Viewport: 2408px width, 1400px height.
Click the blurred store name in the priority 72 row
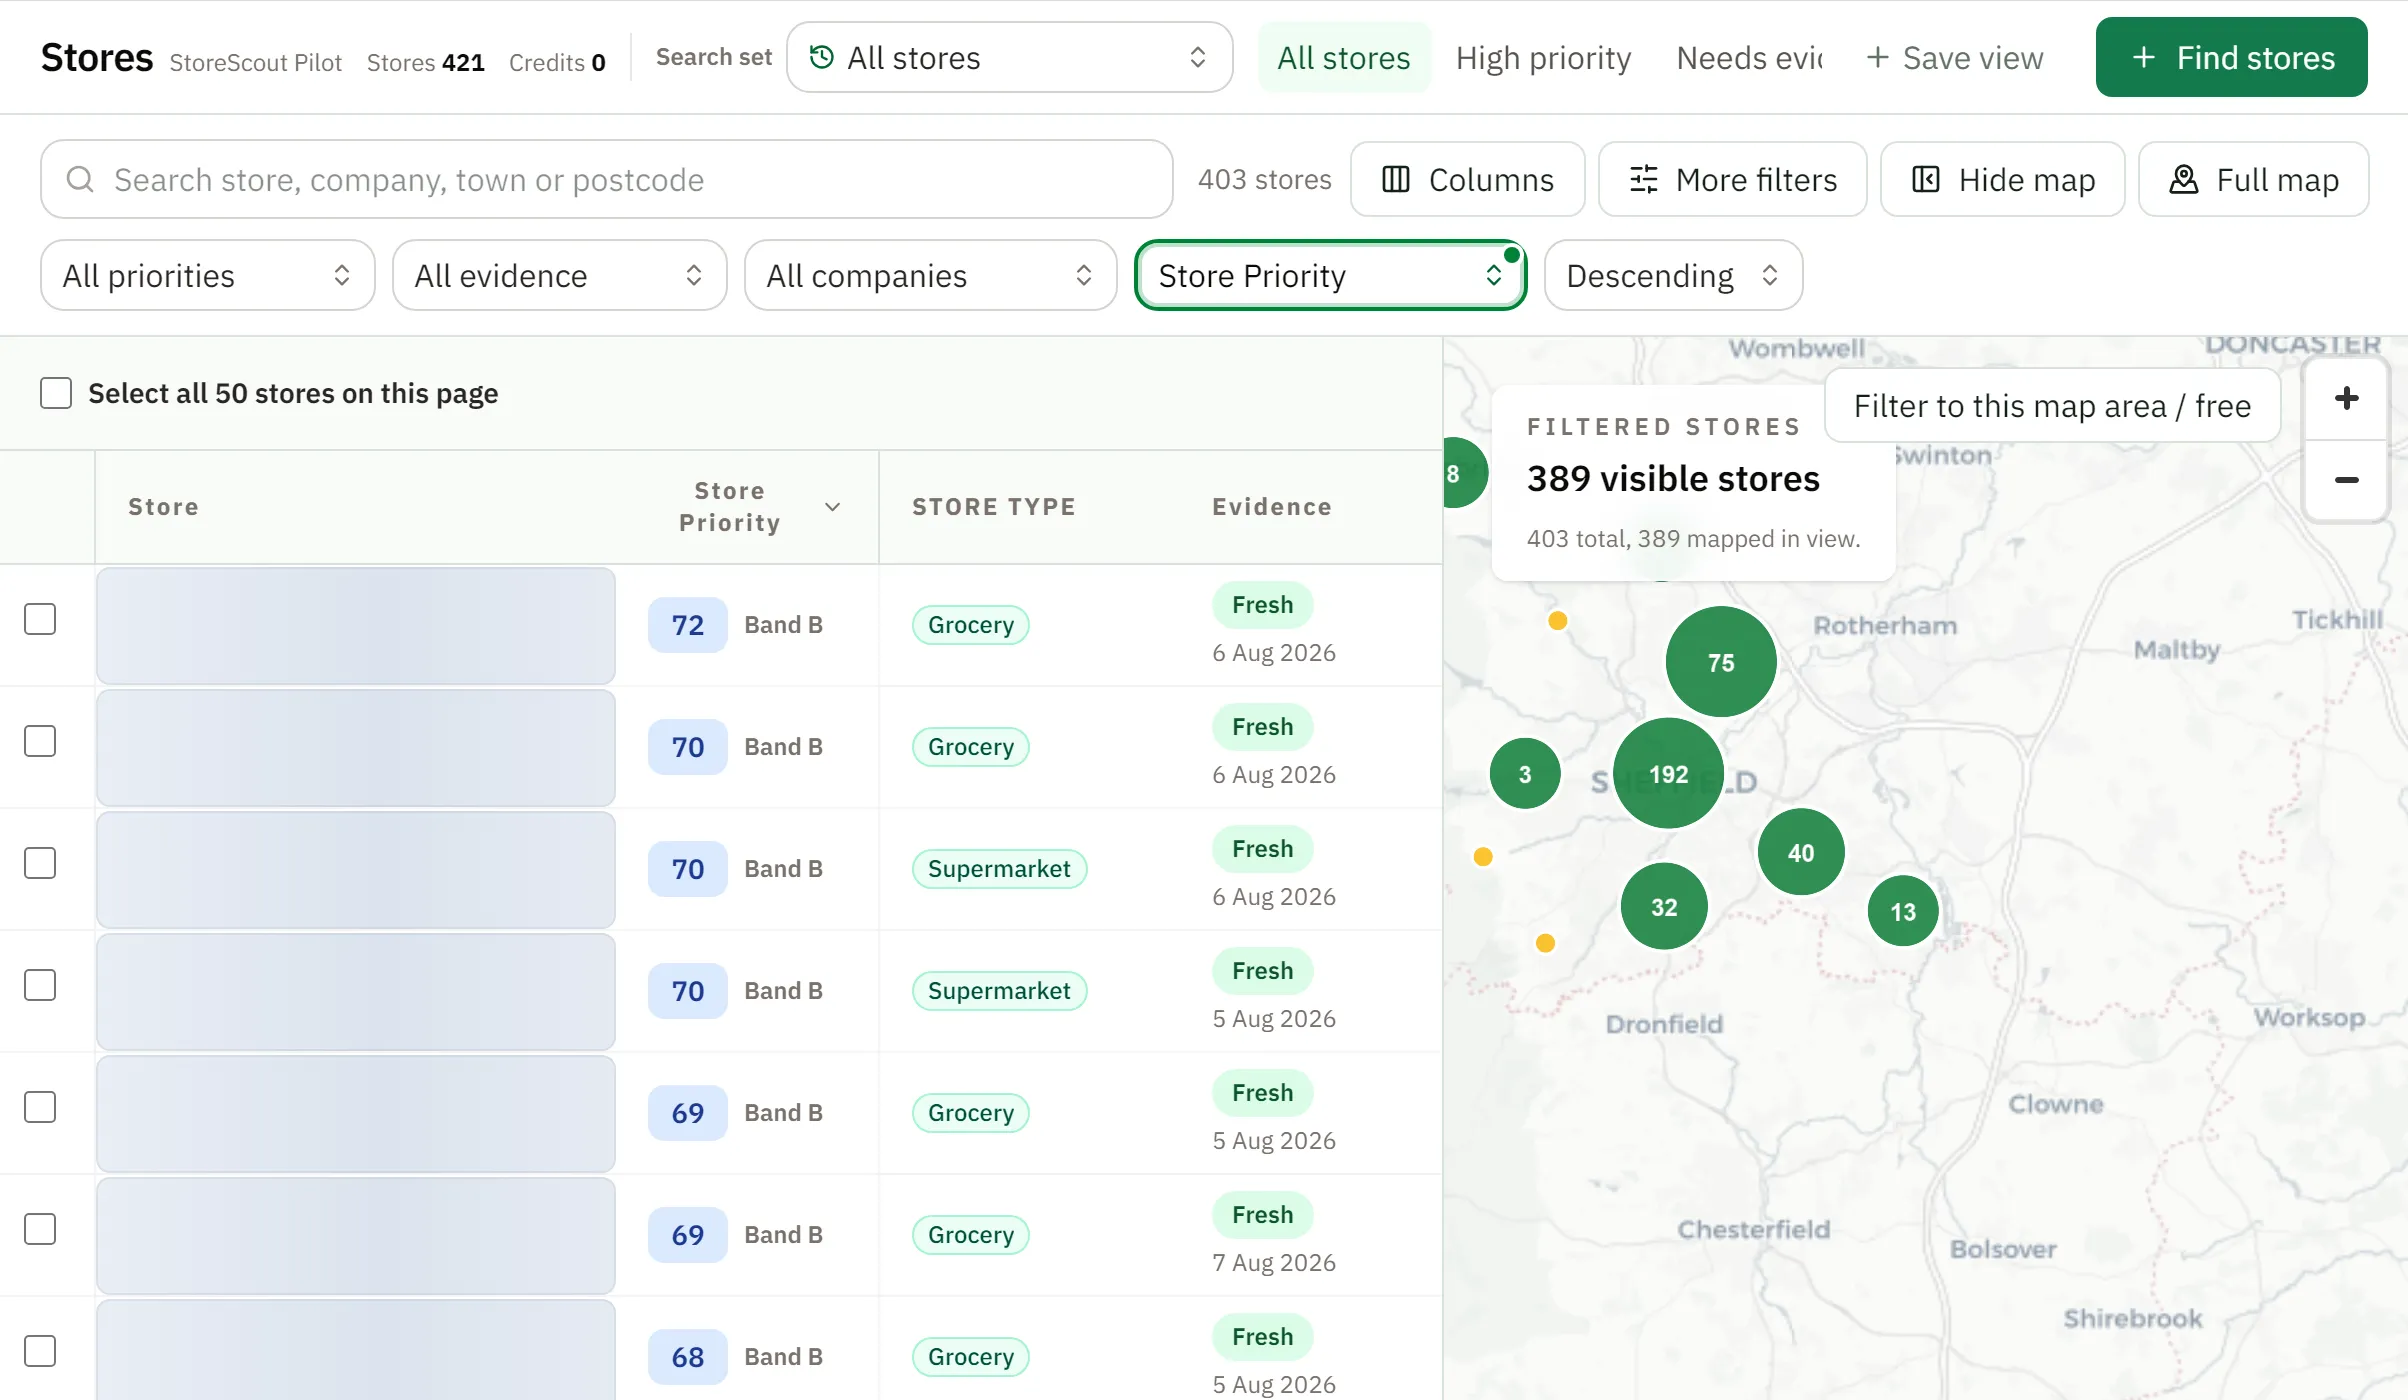coord(356,626)
